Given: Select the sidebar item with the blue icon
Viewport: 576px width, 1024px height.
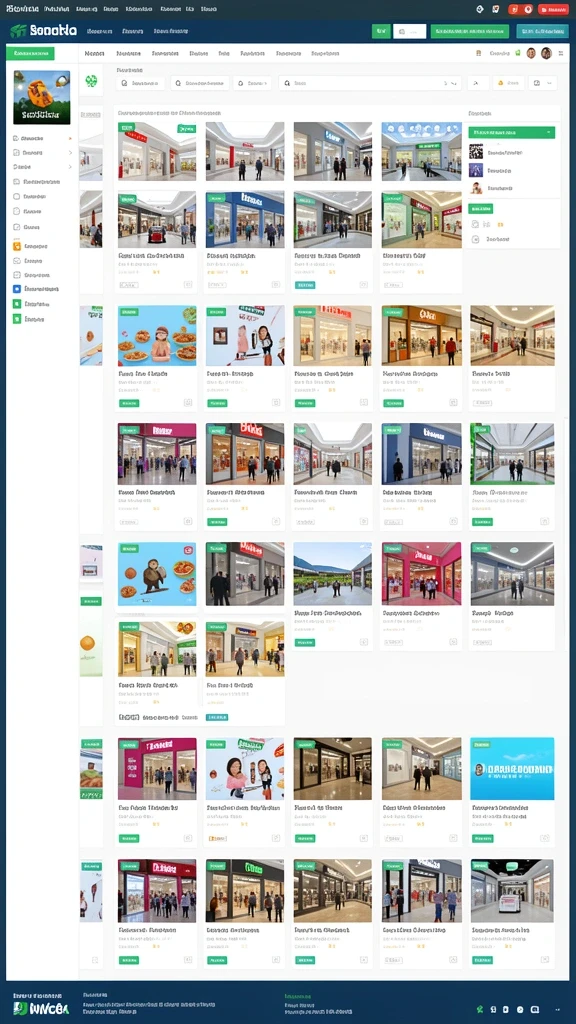Looking at the screenshot, I should click(36, 288).
